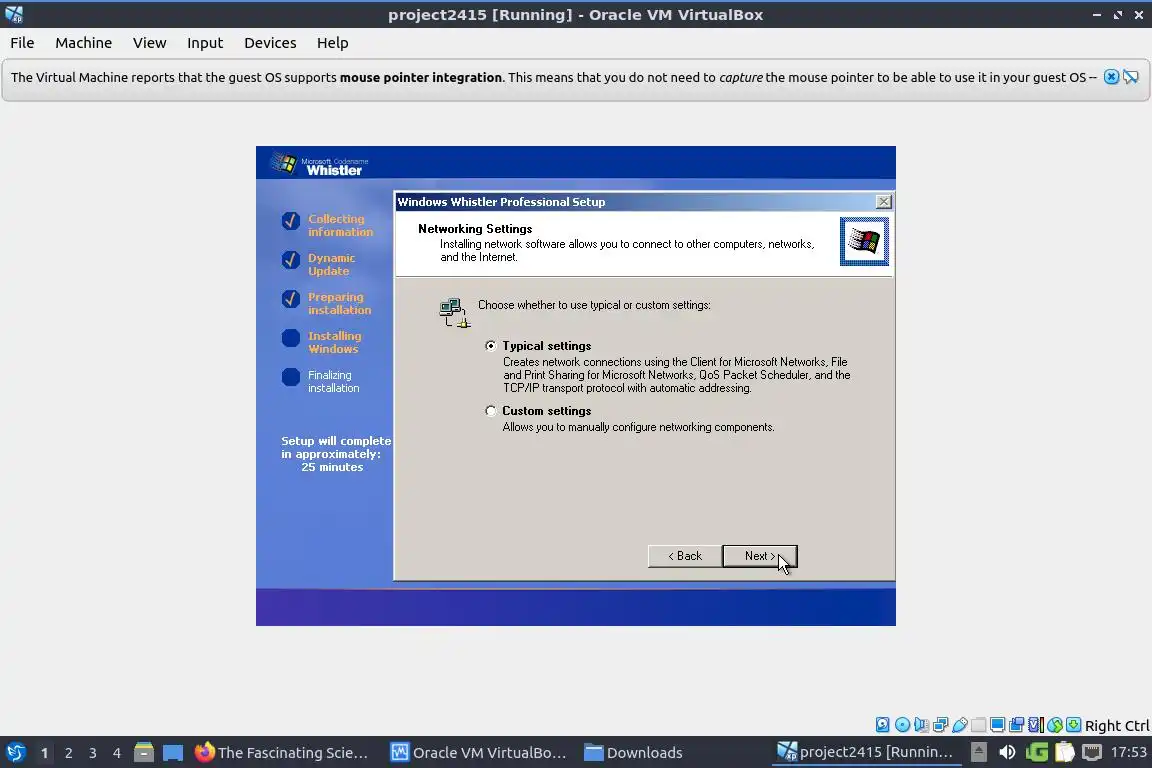This screenshot has width=1152, height=768.
Task: Switch to workspace 4
Action: 117,753
